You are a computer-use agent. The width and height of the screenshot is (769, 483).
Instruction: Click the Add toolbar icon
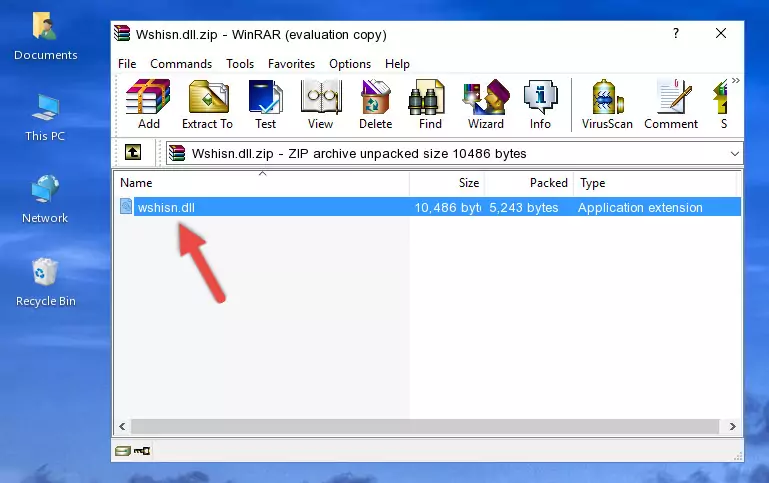148,104
